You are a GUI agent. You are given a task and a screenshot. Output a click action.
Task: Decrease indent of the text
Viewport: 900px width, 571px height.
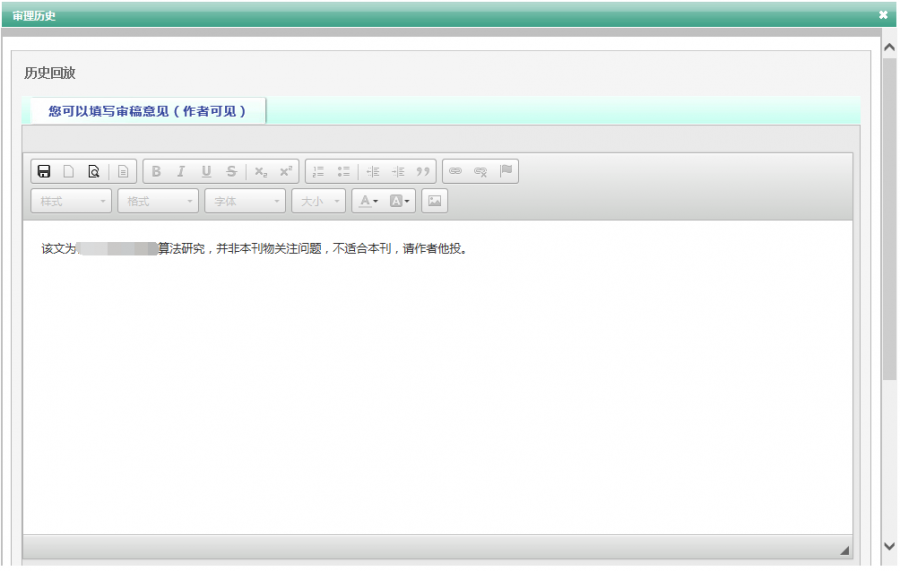373,171
